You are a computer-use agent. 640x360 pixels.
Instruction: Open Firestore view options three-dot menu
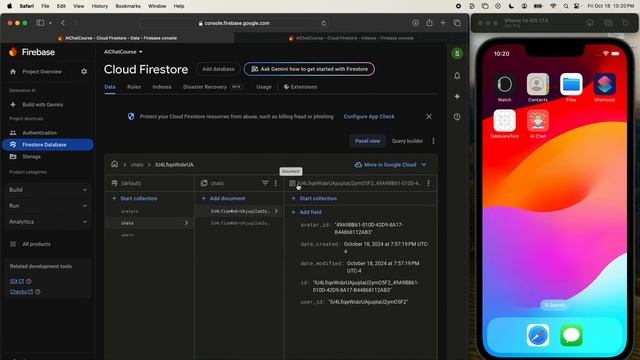(x=433, y=141)
